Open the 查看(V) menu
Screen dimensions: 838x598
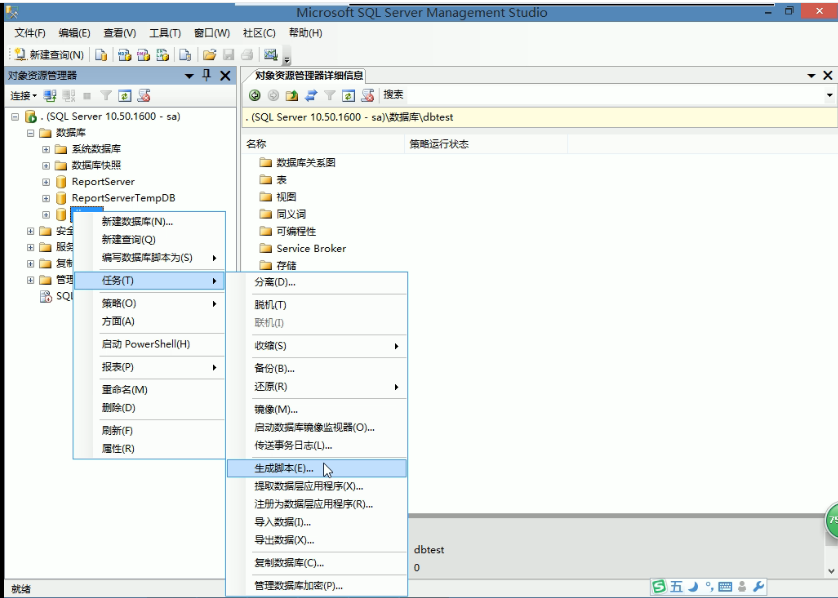point(120,33)
